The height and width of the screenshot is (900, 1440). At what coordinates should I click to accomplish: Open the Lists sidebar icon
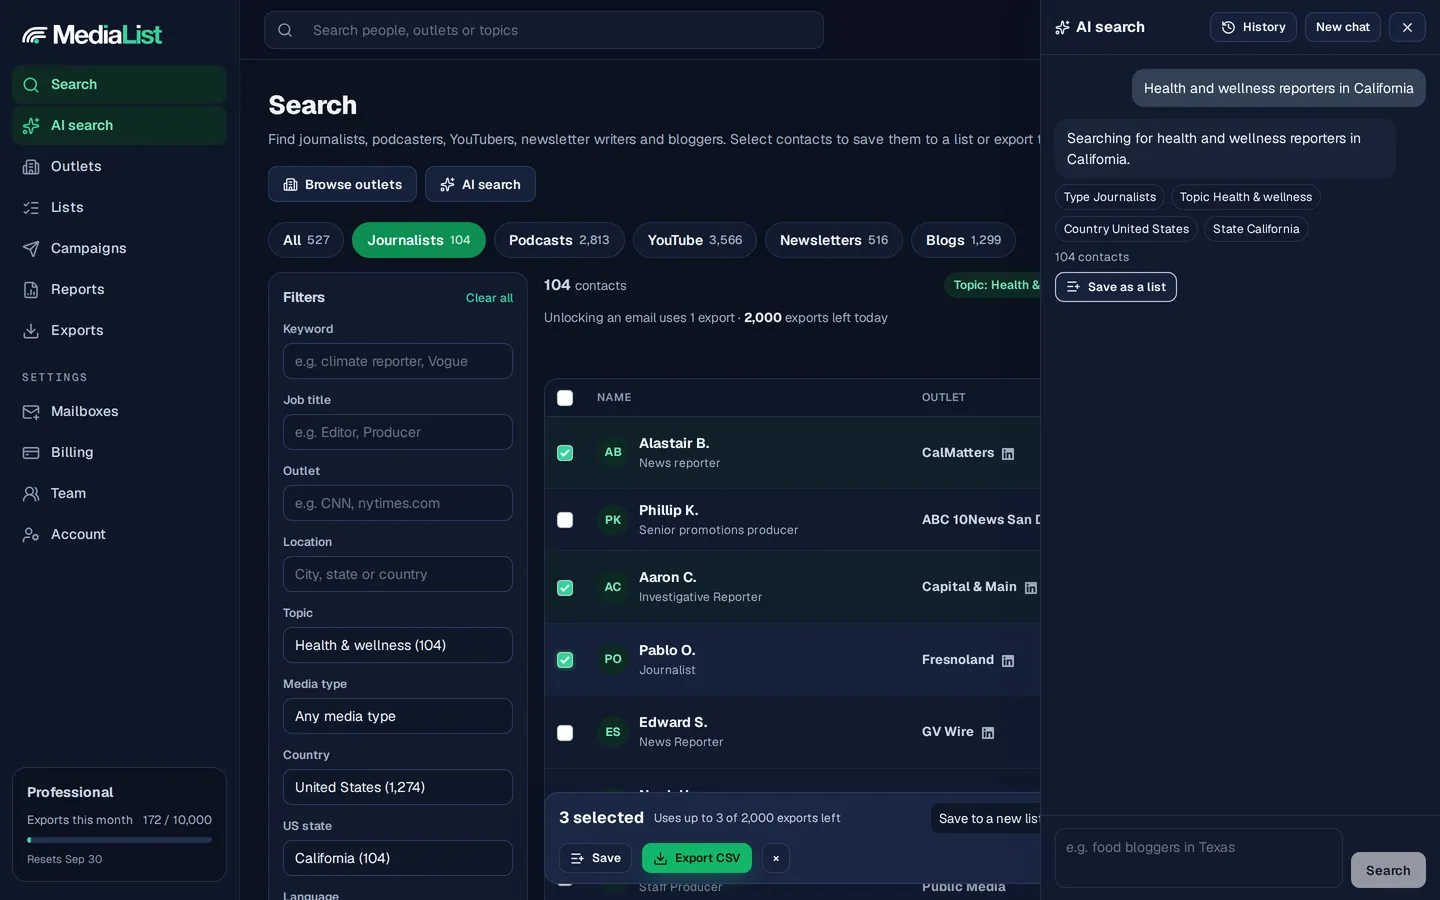(31, 208)
